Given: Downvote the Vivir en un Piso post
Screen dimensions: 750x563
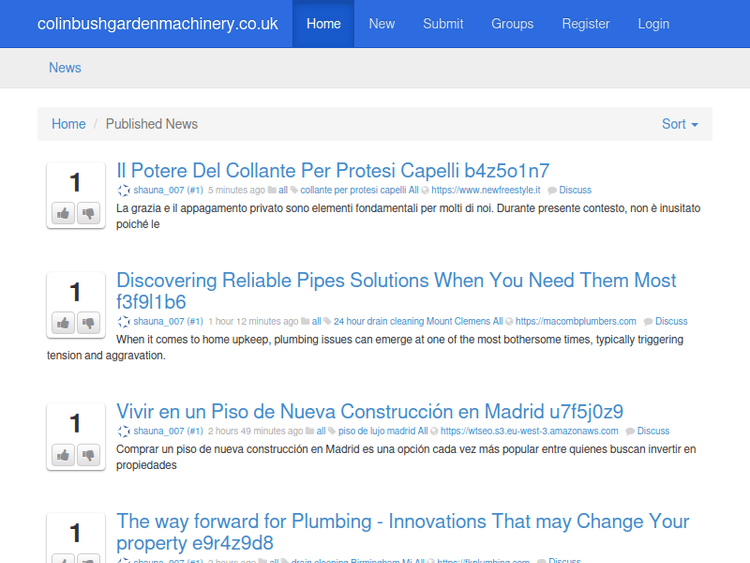Looking at the screenshot, I should point(88,455).
